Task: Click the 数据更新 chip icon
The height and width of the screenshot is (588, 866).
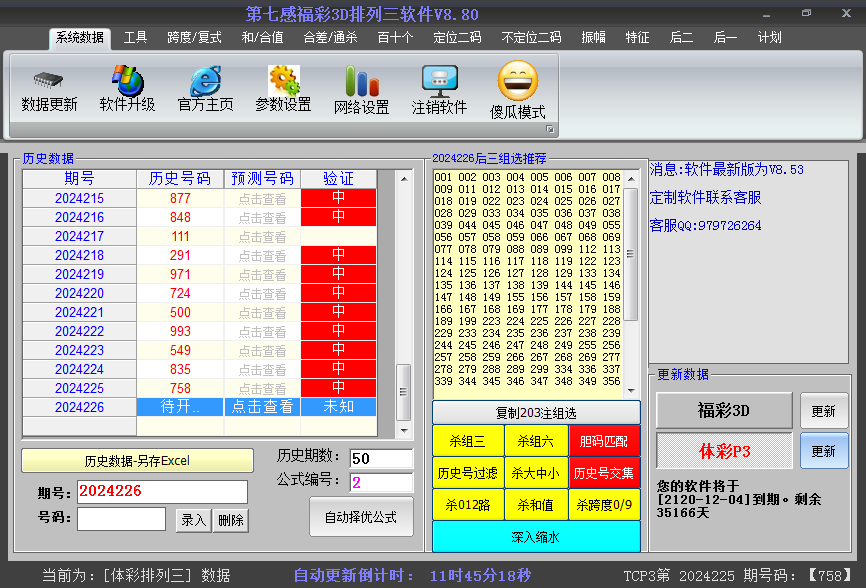Action: click(49, 80)
